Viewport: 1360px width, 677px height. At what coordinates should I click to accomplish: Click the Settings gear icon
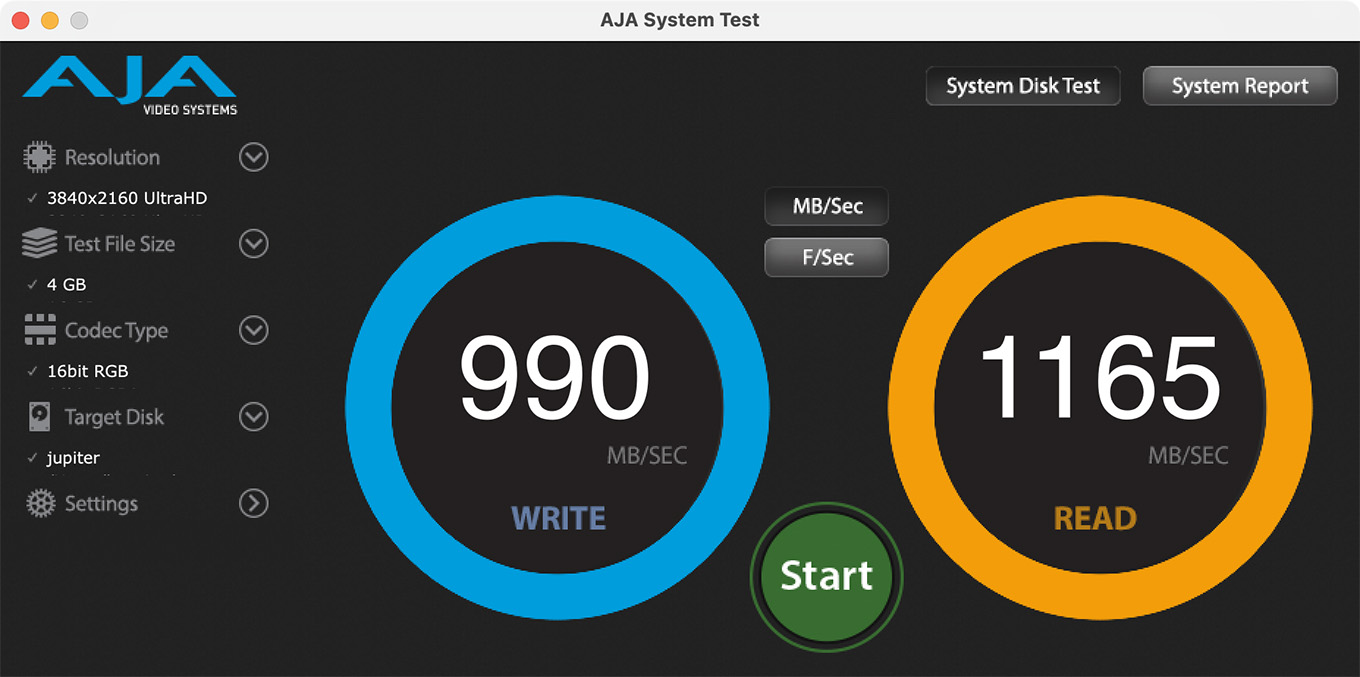pos(39,504)
